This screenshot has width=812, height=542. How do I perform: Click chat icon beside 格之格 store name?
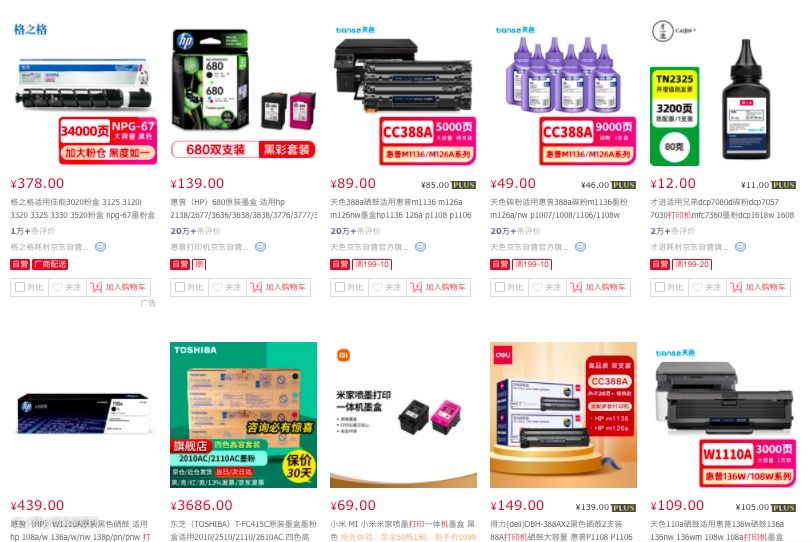pyautogui.click(x=100, y=247)
